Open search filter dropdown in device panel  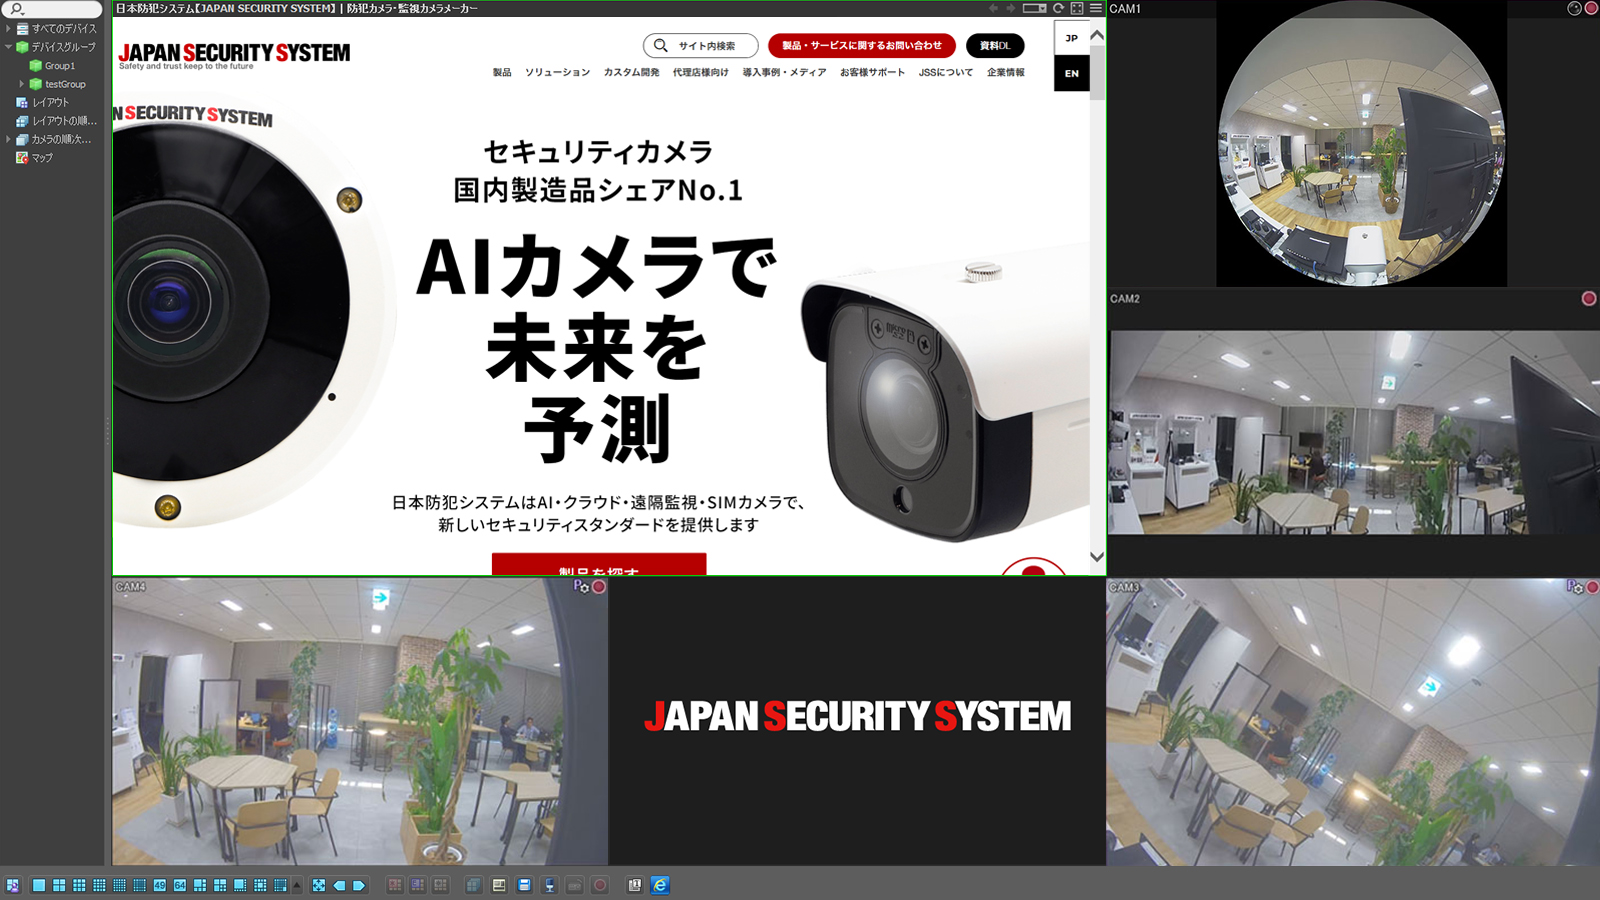(x=16, y=9)
